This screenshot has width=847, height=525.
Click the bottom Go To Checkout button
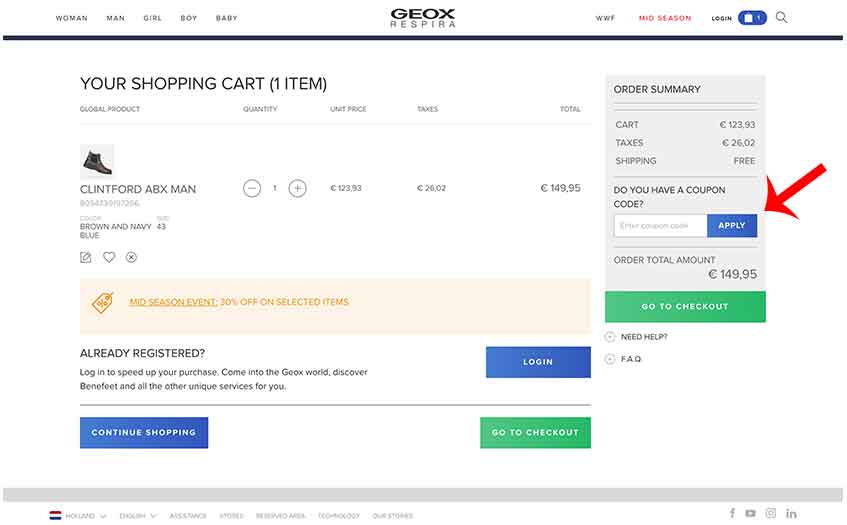point(535,432)
